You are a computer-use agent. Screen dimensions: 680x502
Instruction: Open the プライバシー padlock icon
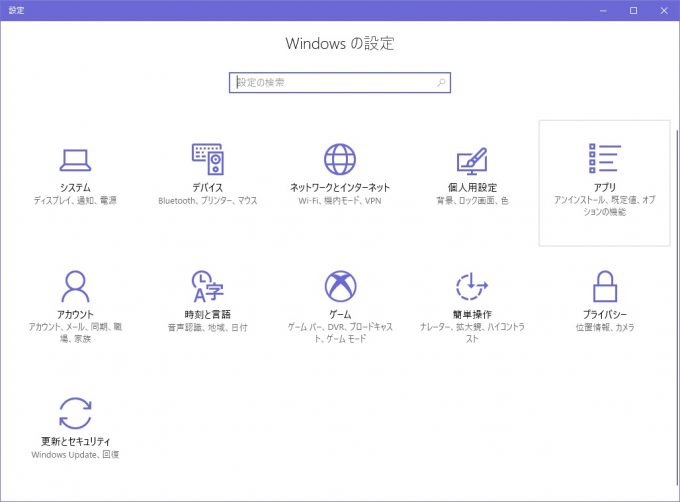605,286
